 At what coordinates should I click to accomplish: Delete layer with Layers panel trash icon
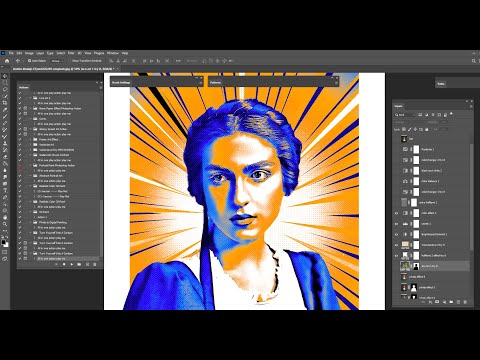click(x=465, y=302)
